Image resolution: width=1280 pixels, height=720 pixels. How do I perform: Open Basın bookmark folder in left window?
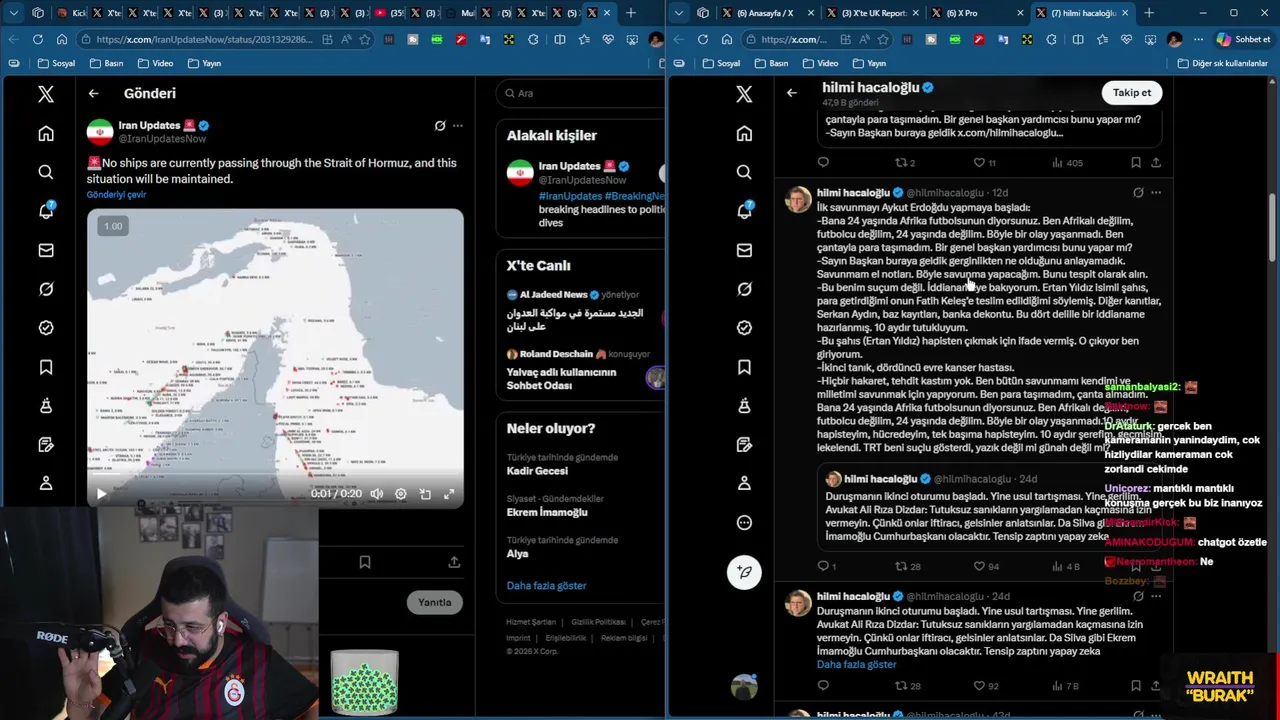pyautogui.click(x=106, y=63)
